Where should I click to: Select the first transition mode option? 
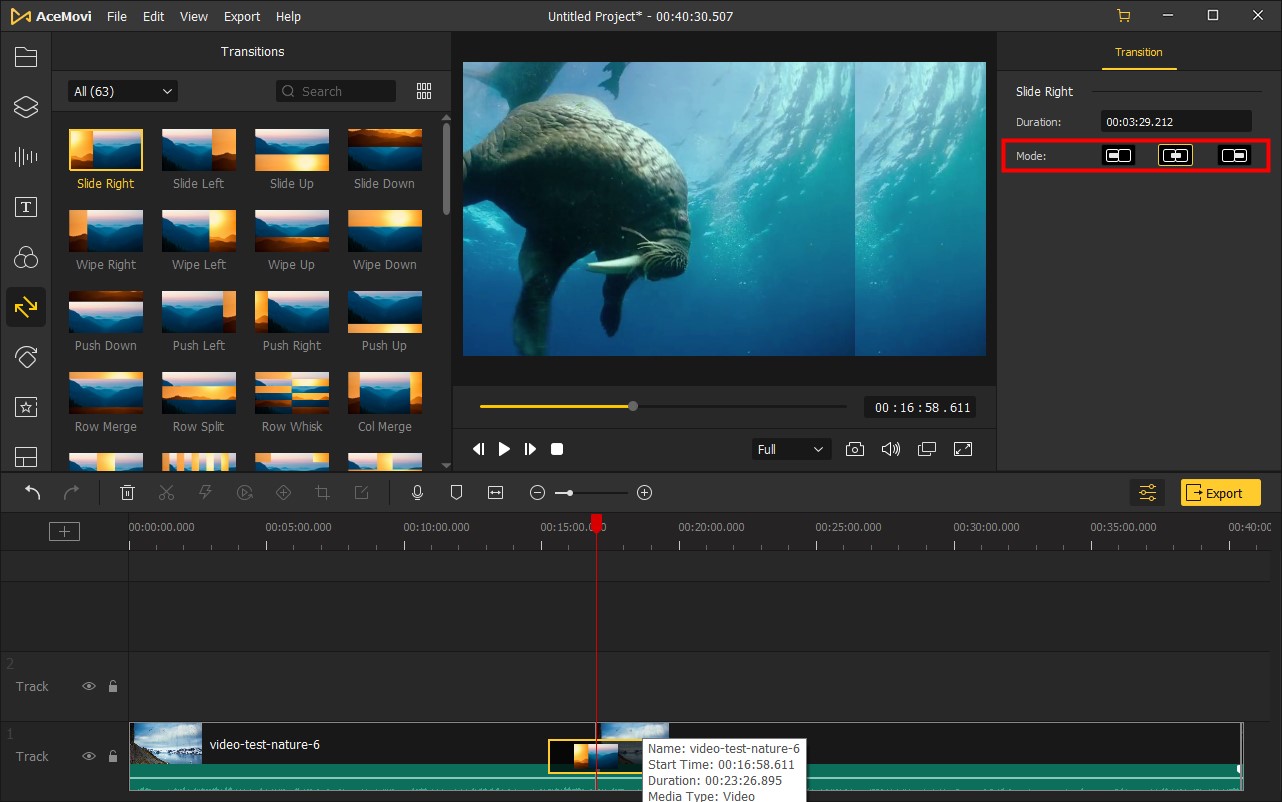click(x=1118, y=156)
